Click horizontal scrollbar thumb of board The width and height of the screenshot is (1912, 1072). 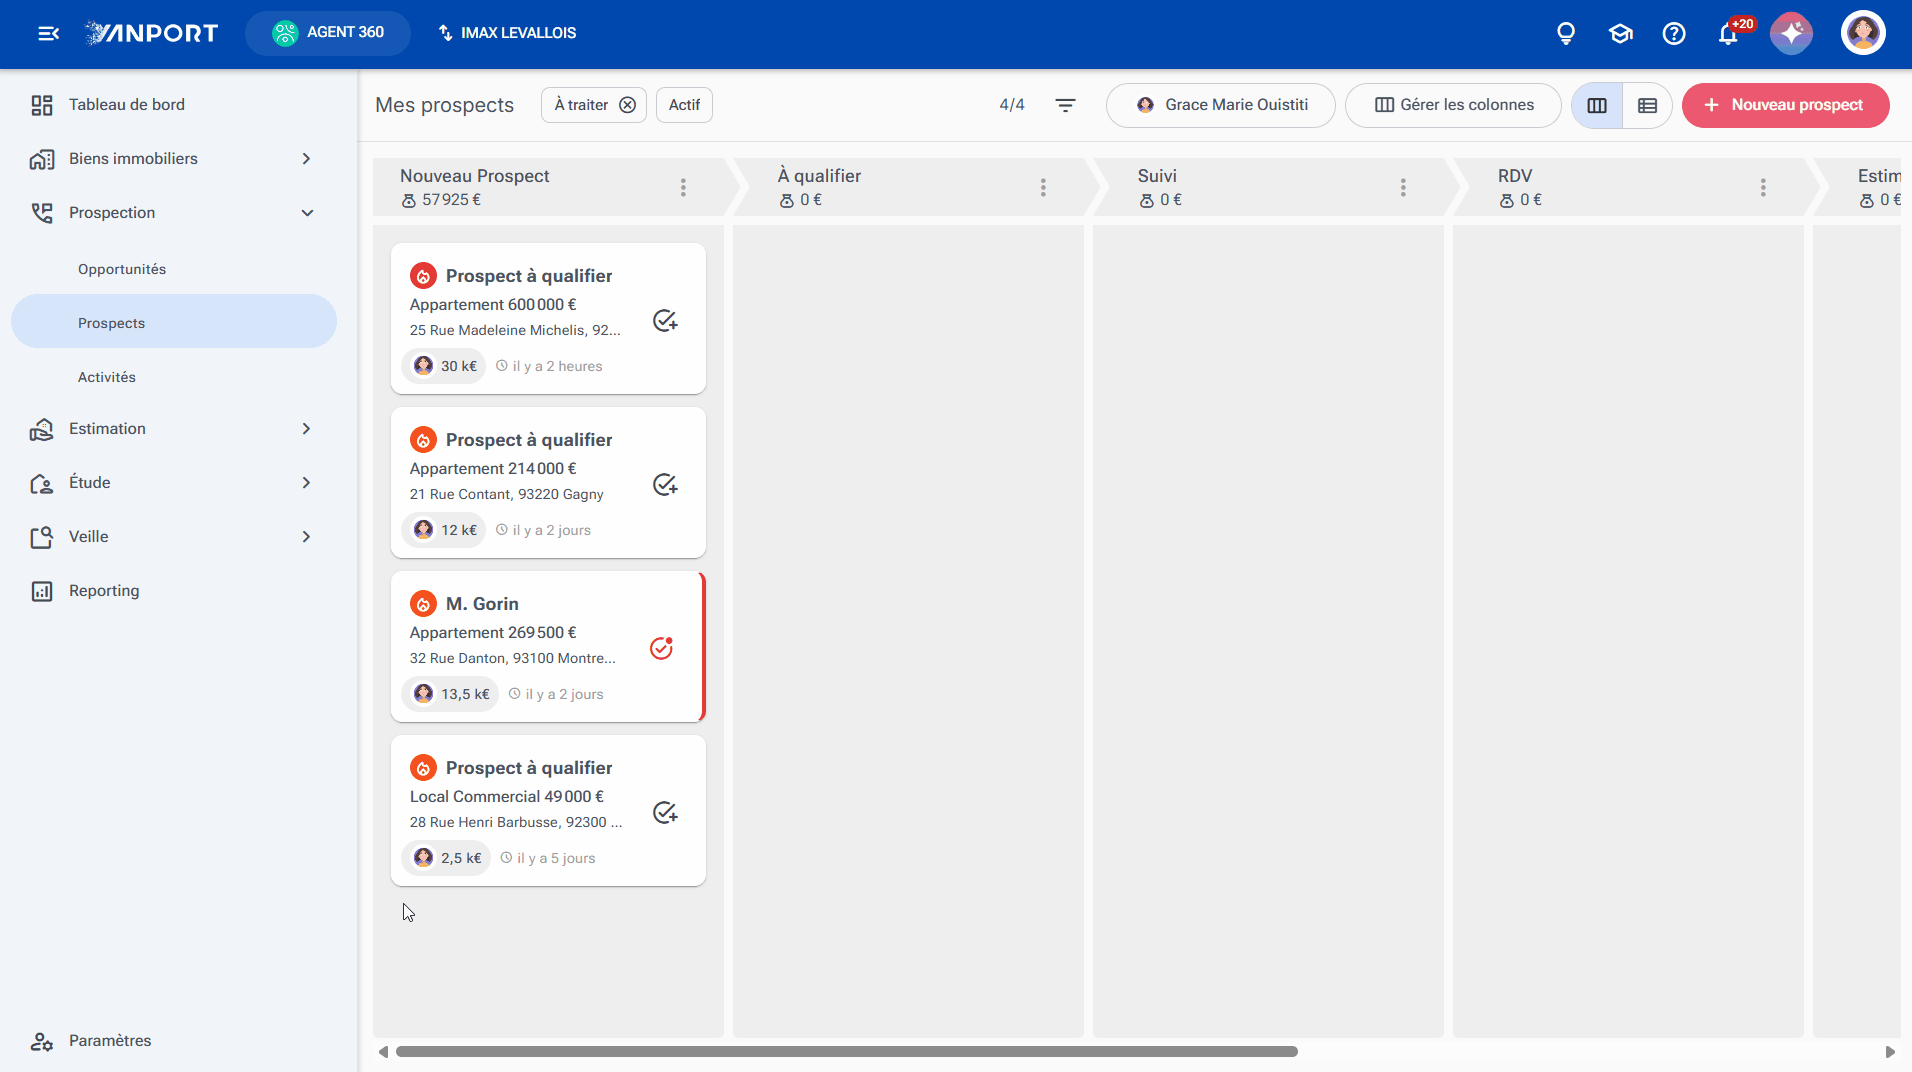(847, 1052)
